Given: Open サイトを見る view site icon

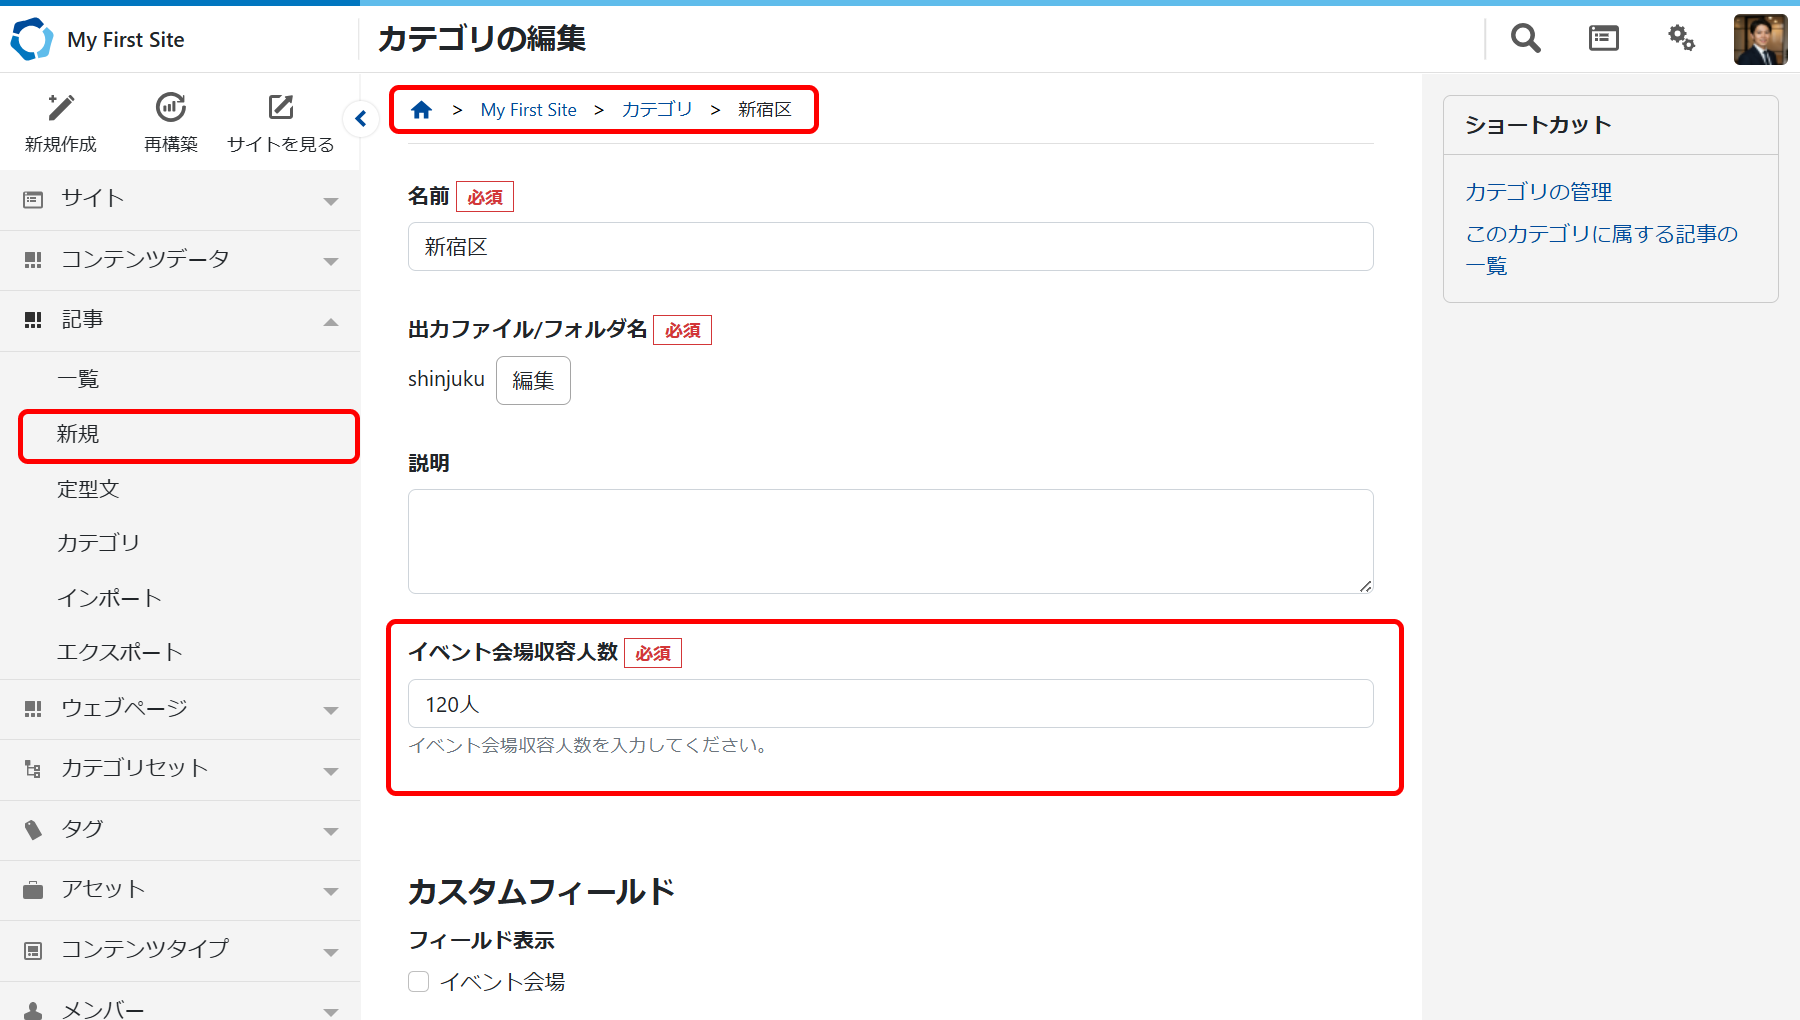Looking at the screenshot, I should point(281,108).
